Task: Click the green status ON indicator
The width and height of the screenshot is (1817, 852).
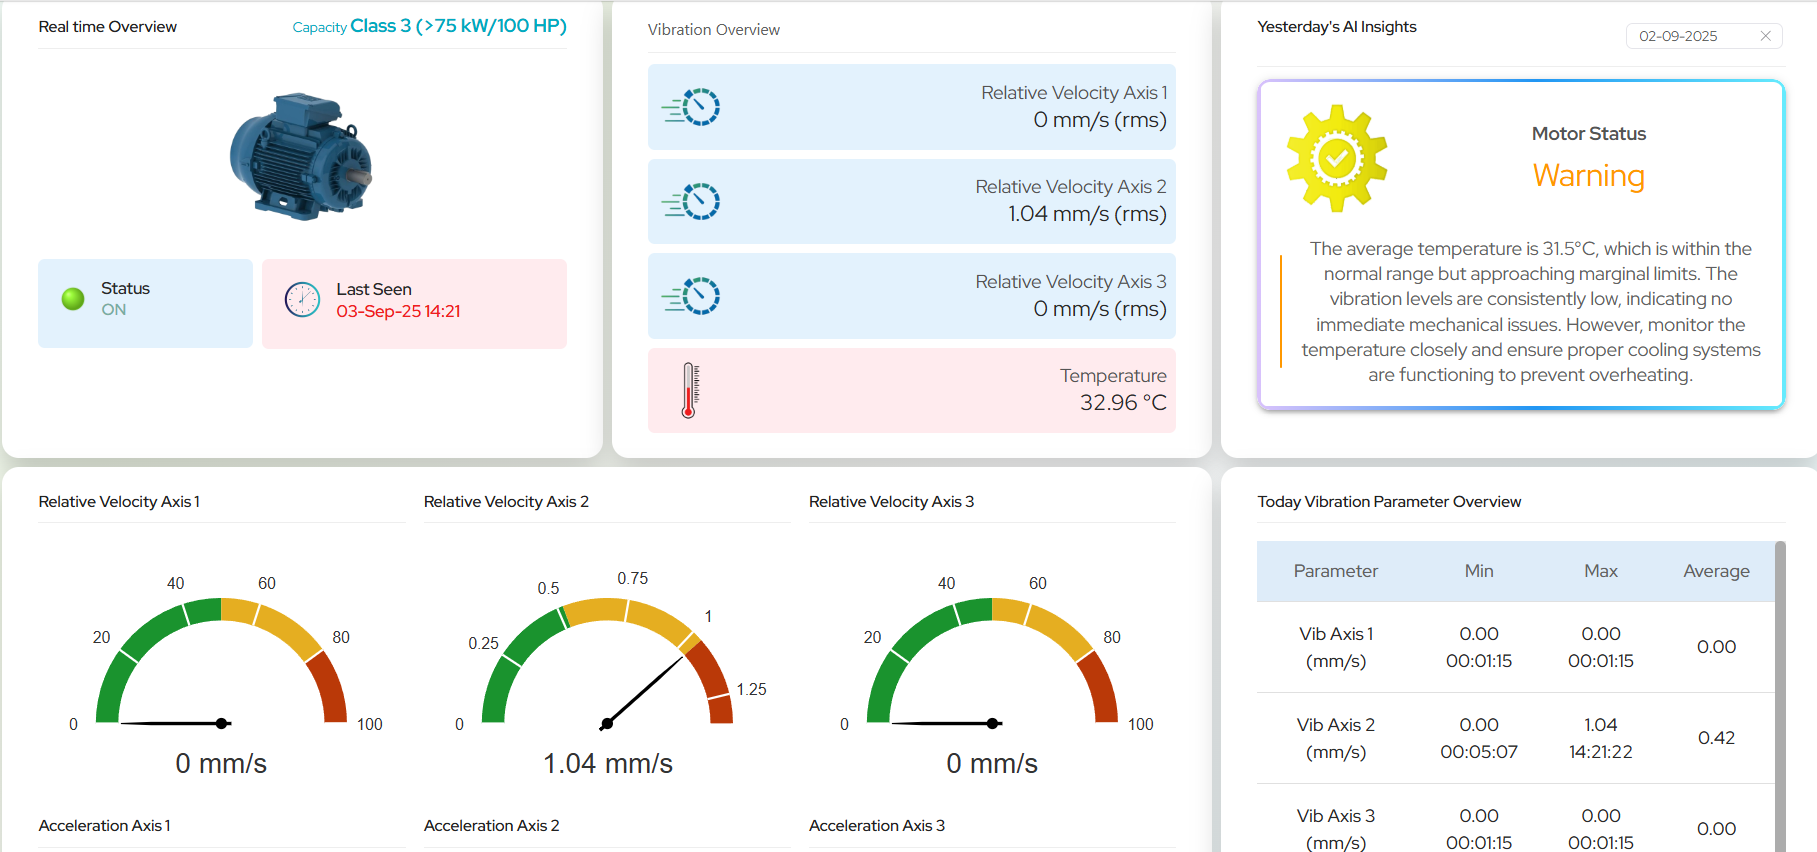Action: tap(73, 299)
